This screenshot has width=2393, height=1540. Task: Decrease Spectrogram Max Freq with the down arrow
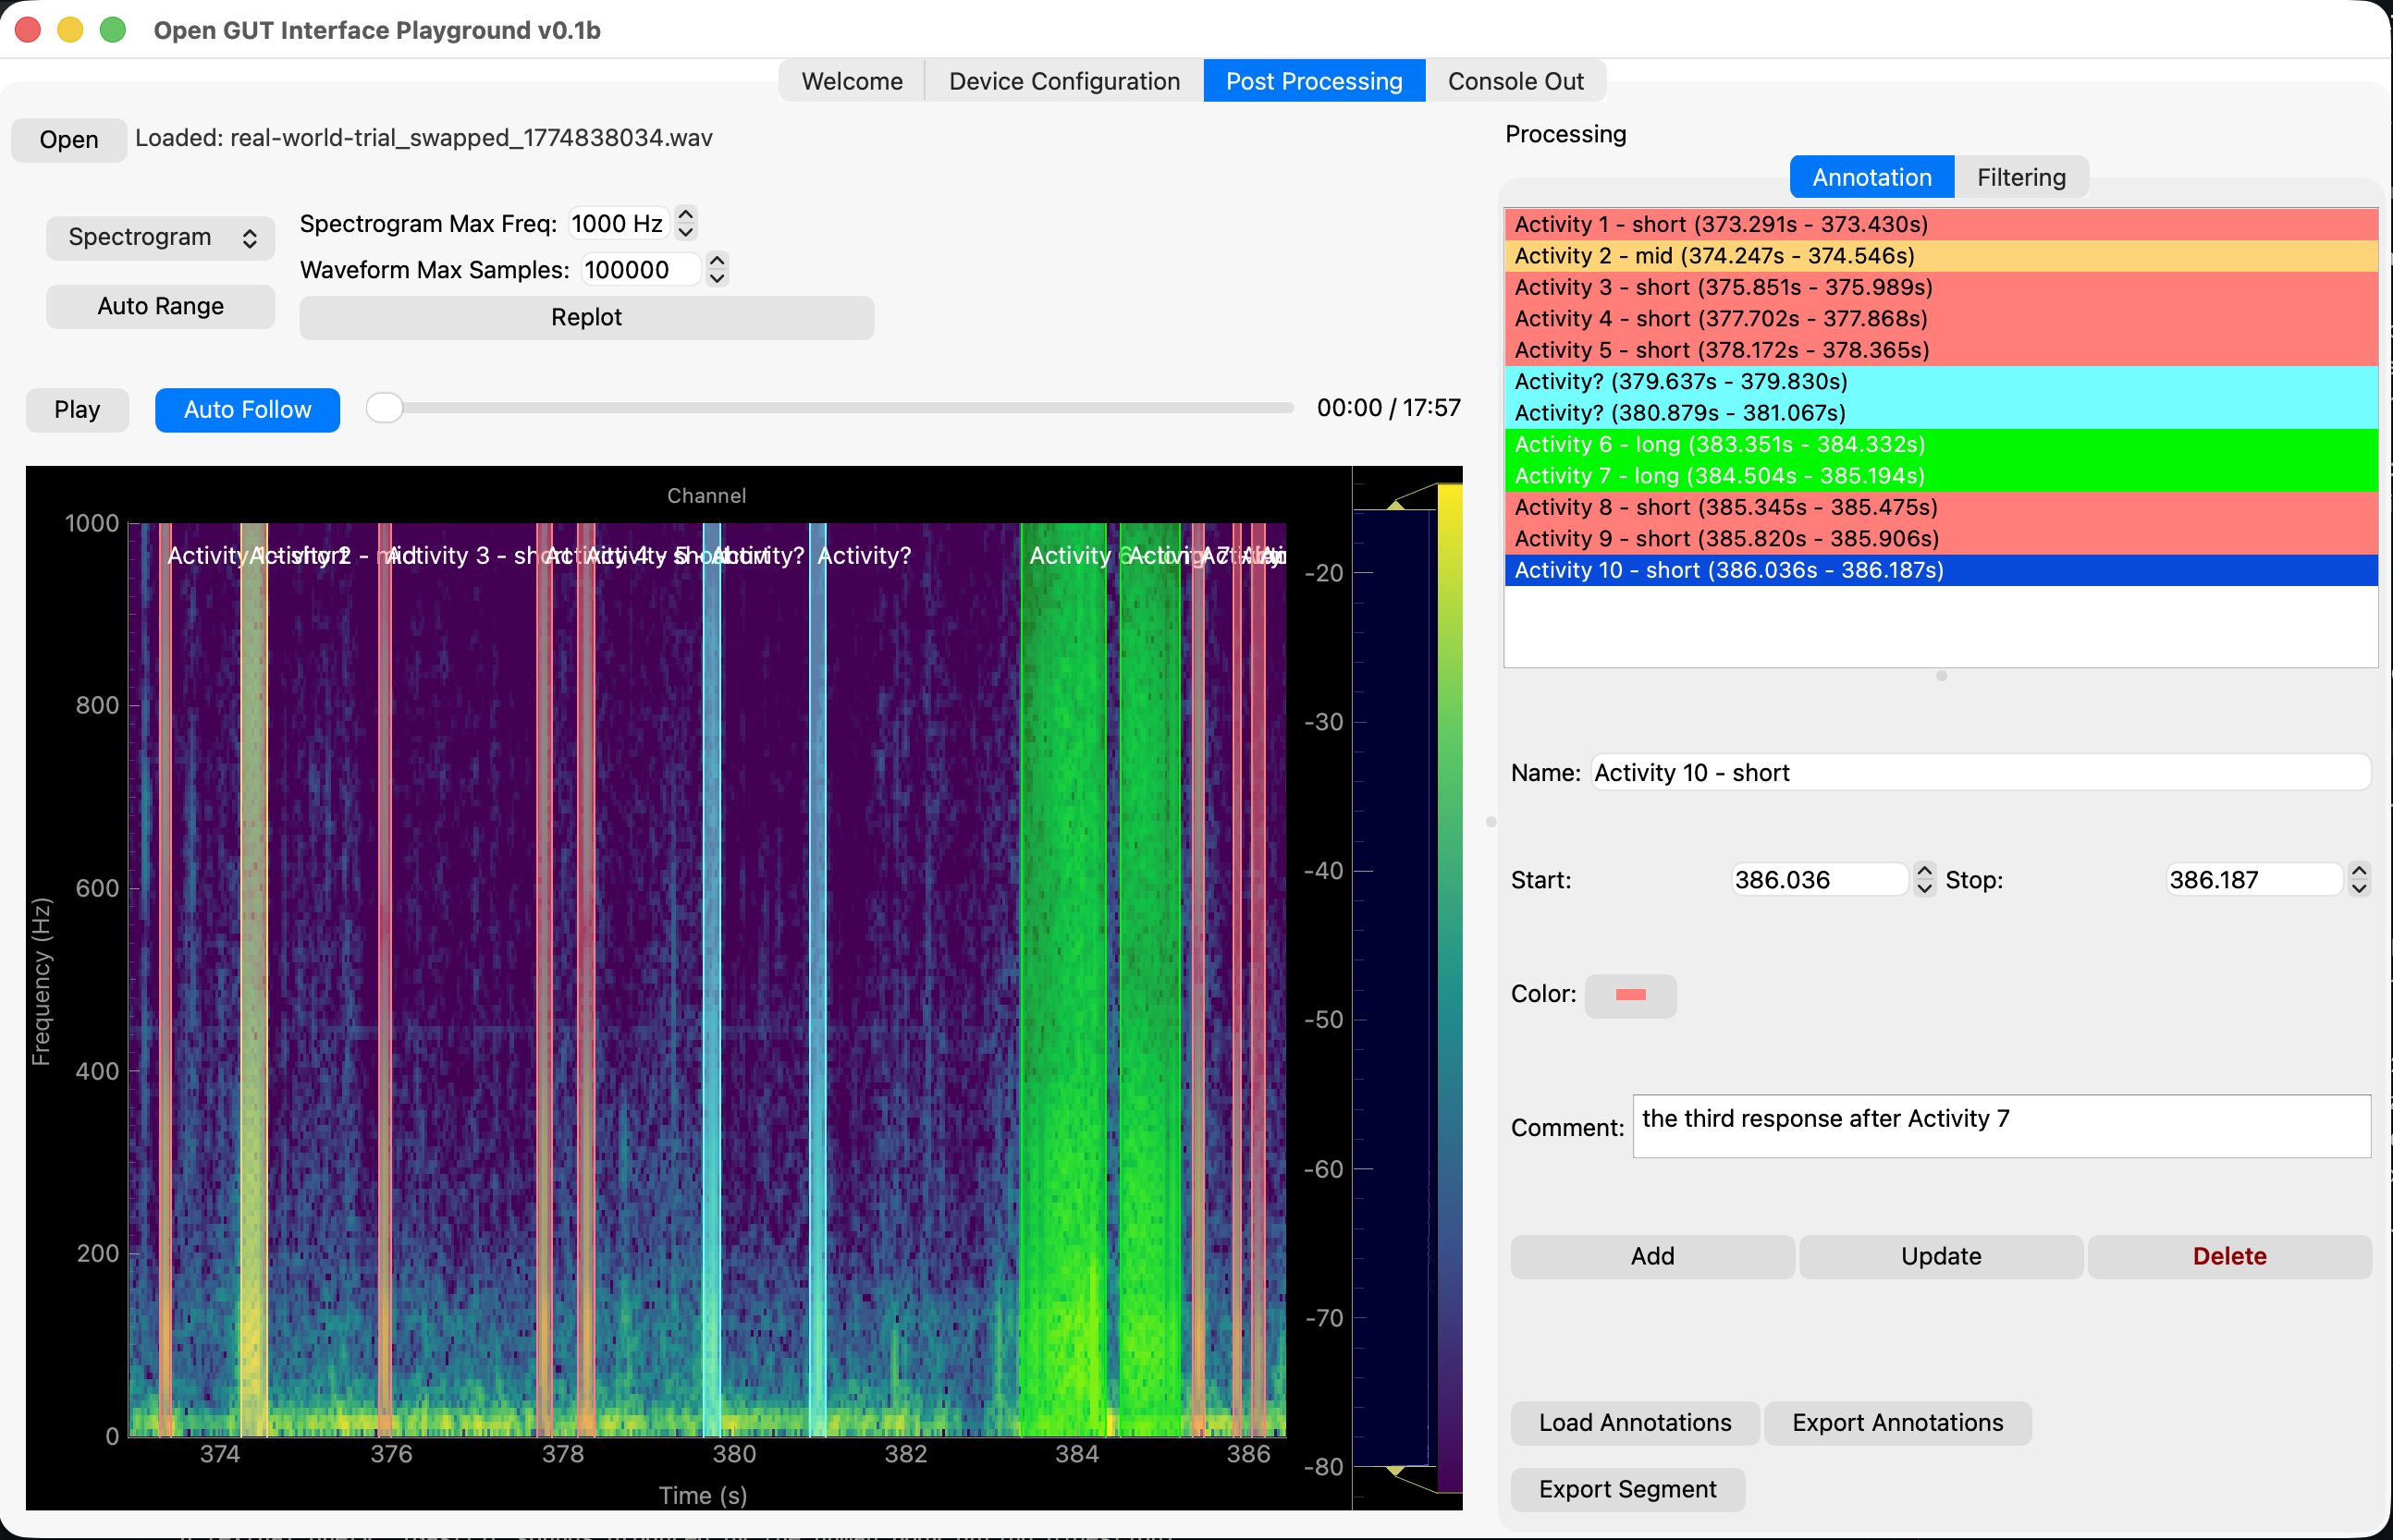[686, 232]
